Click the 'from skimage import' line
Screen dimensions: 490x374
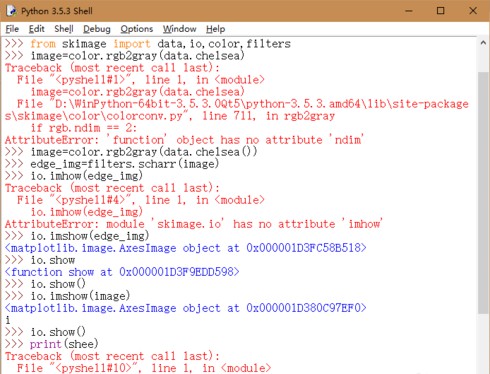pos(148,44)
